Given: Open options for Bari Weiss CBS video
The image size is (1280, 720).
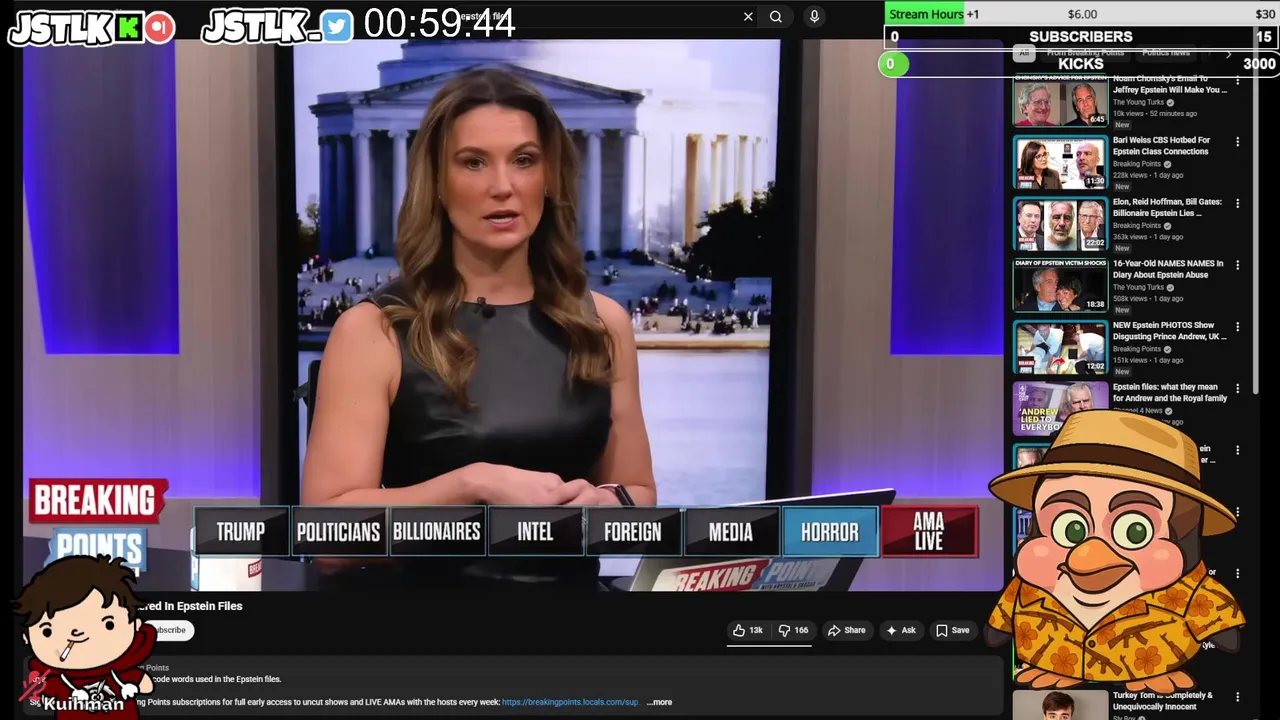Looking at the screenshot, I should point(1237,142).
